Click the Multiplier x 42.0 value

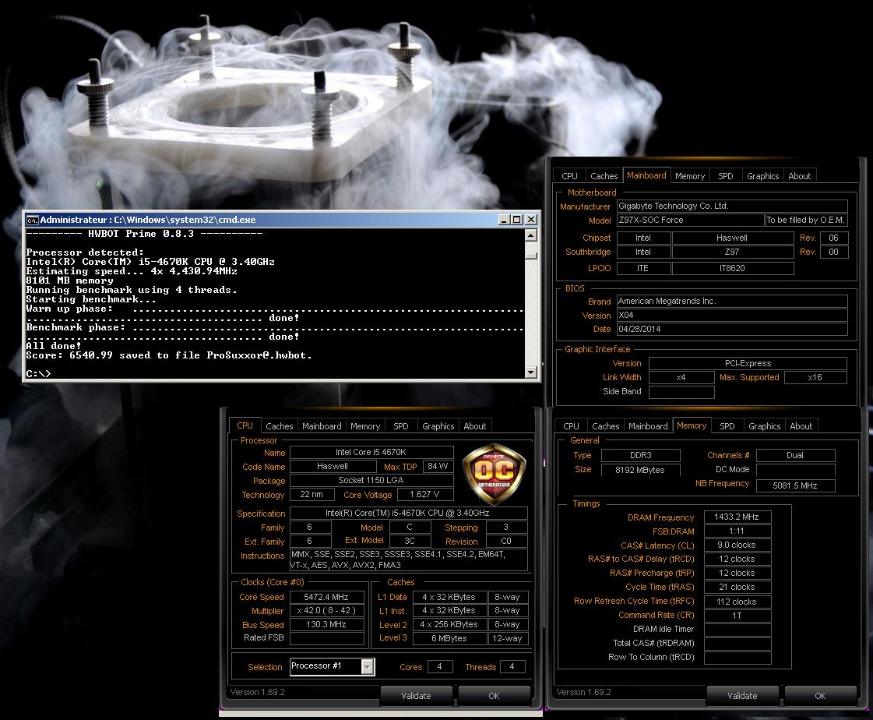(x=326, y=610)
